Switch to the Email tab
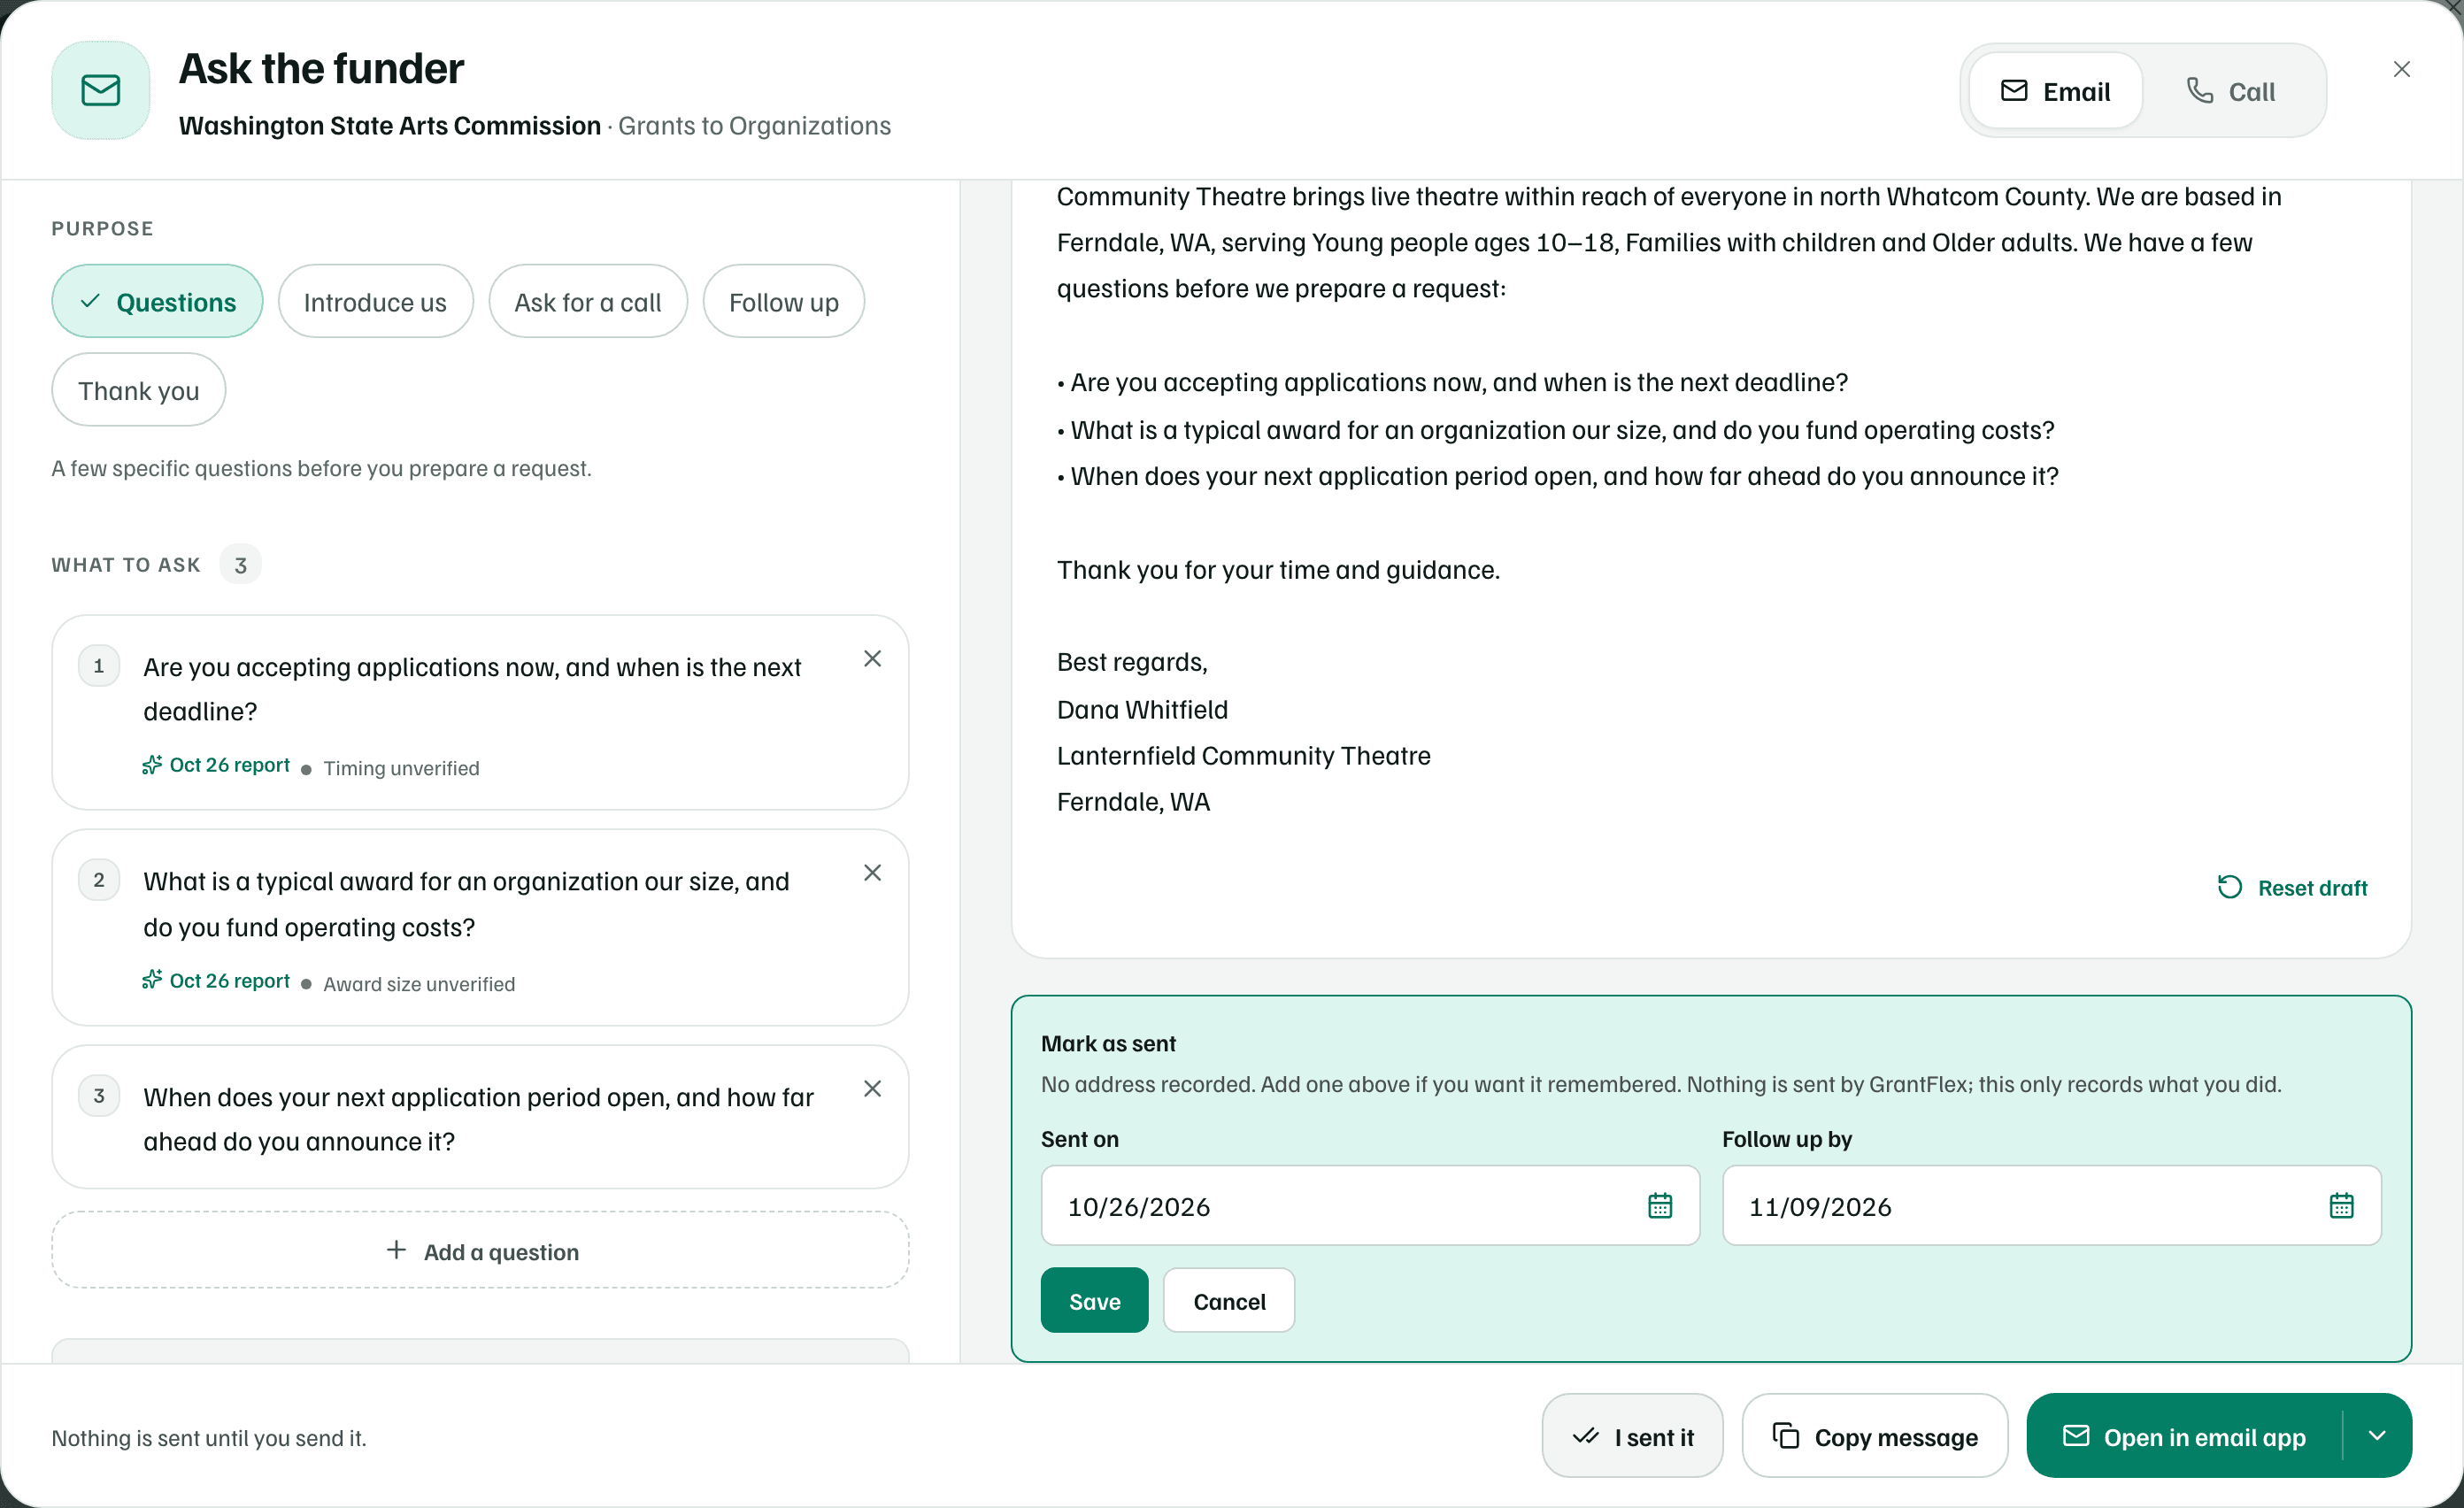The image size is (2464, 1508). pos(2055,91)
